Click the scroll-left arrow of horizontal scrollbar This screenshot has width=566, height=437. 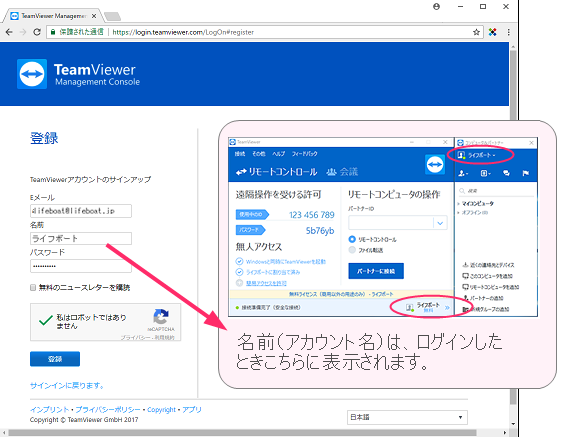click(4, 433)
